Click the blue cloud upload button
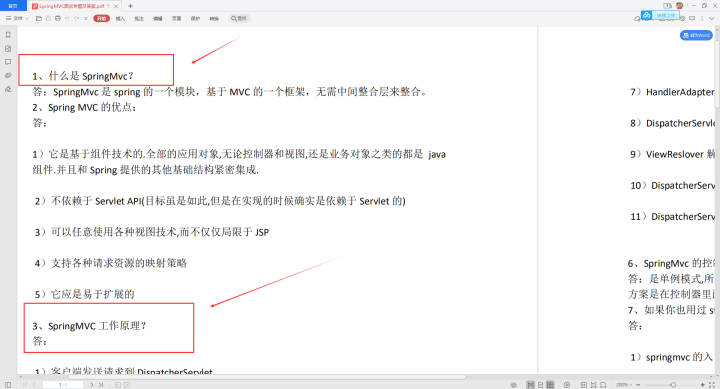This screenshot has width=720, height=389. point(660,15)
